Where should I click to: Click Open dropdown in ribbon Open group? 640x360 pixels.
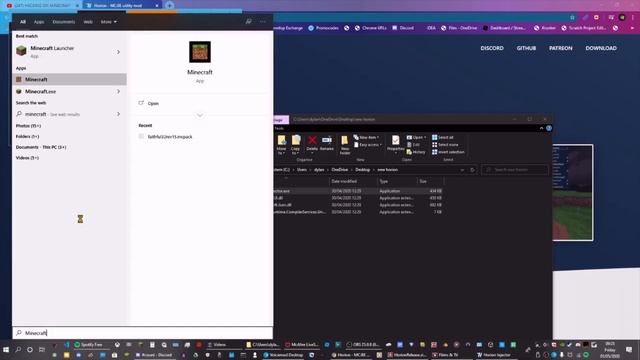click(x=416, y=138)
